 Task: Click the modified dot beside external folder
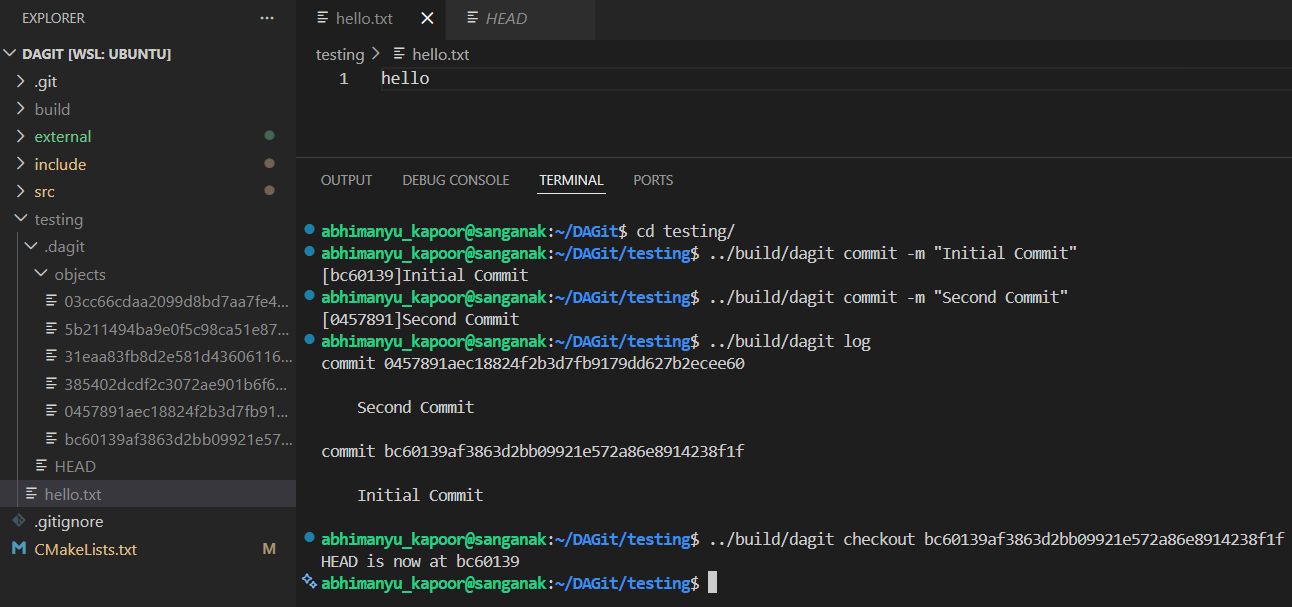[x=269, y=136]
